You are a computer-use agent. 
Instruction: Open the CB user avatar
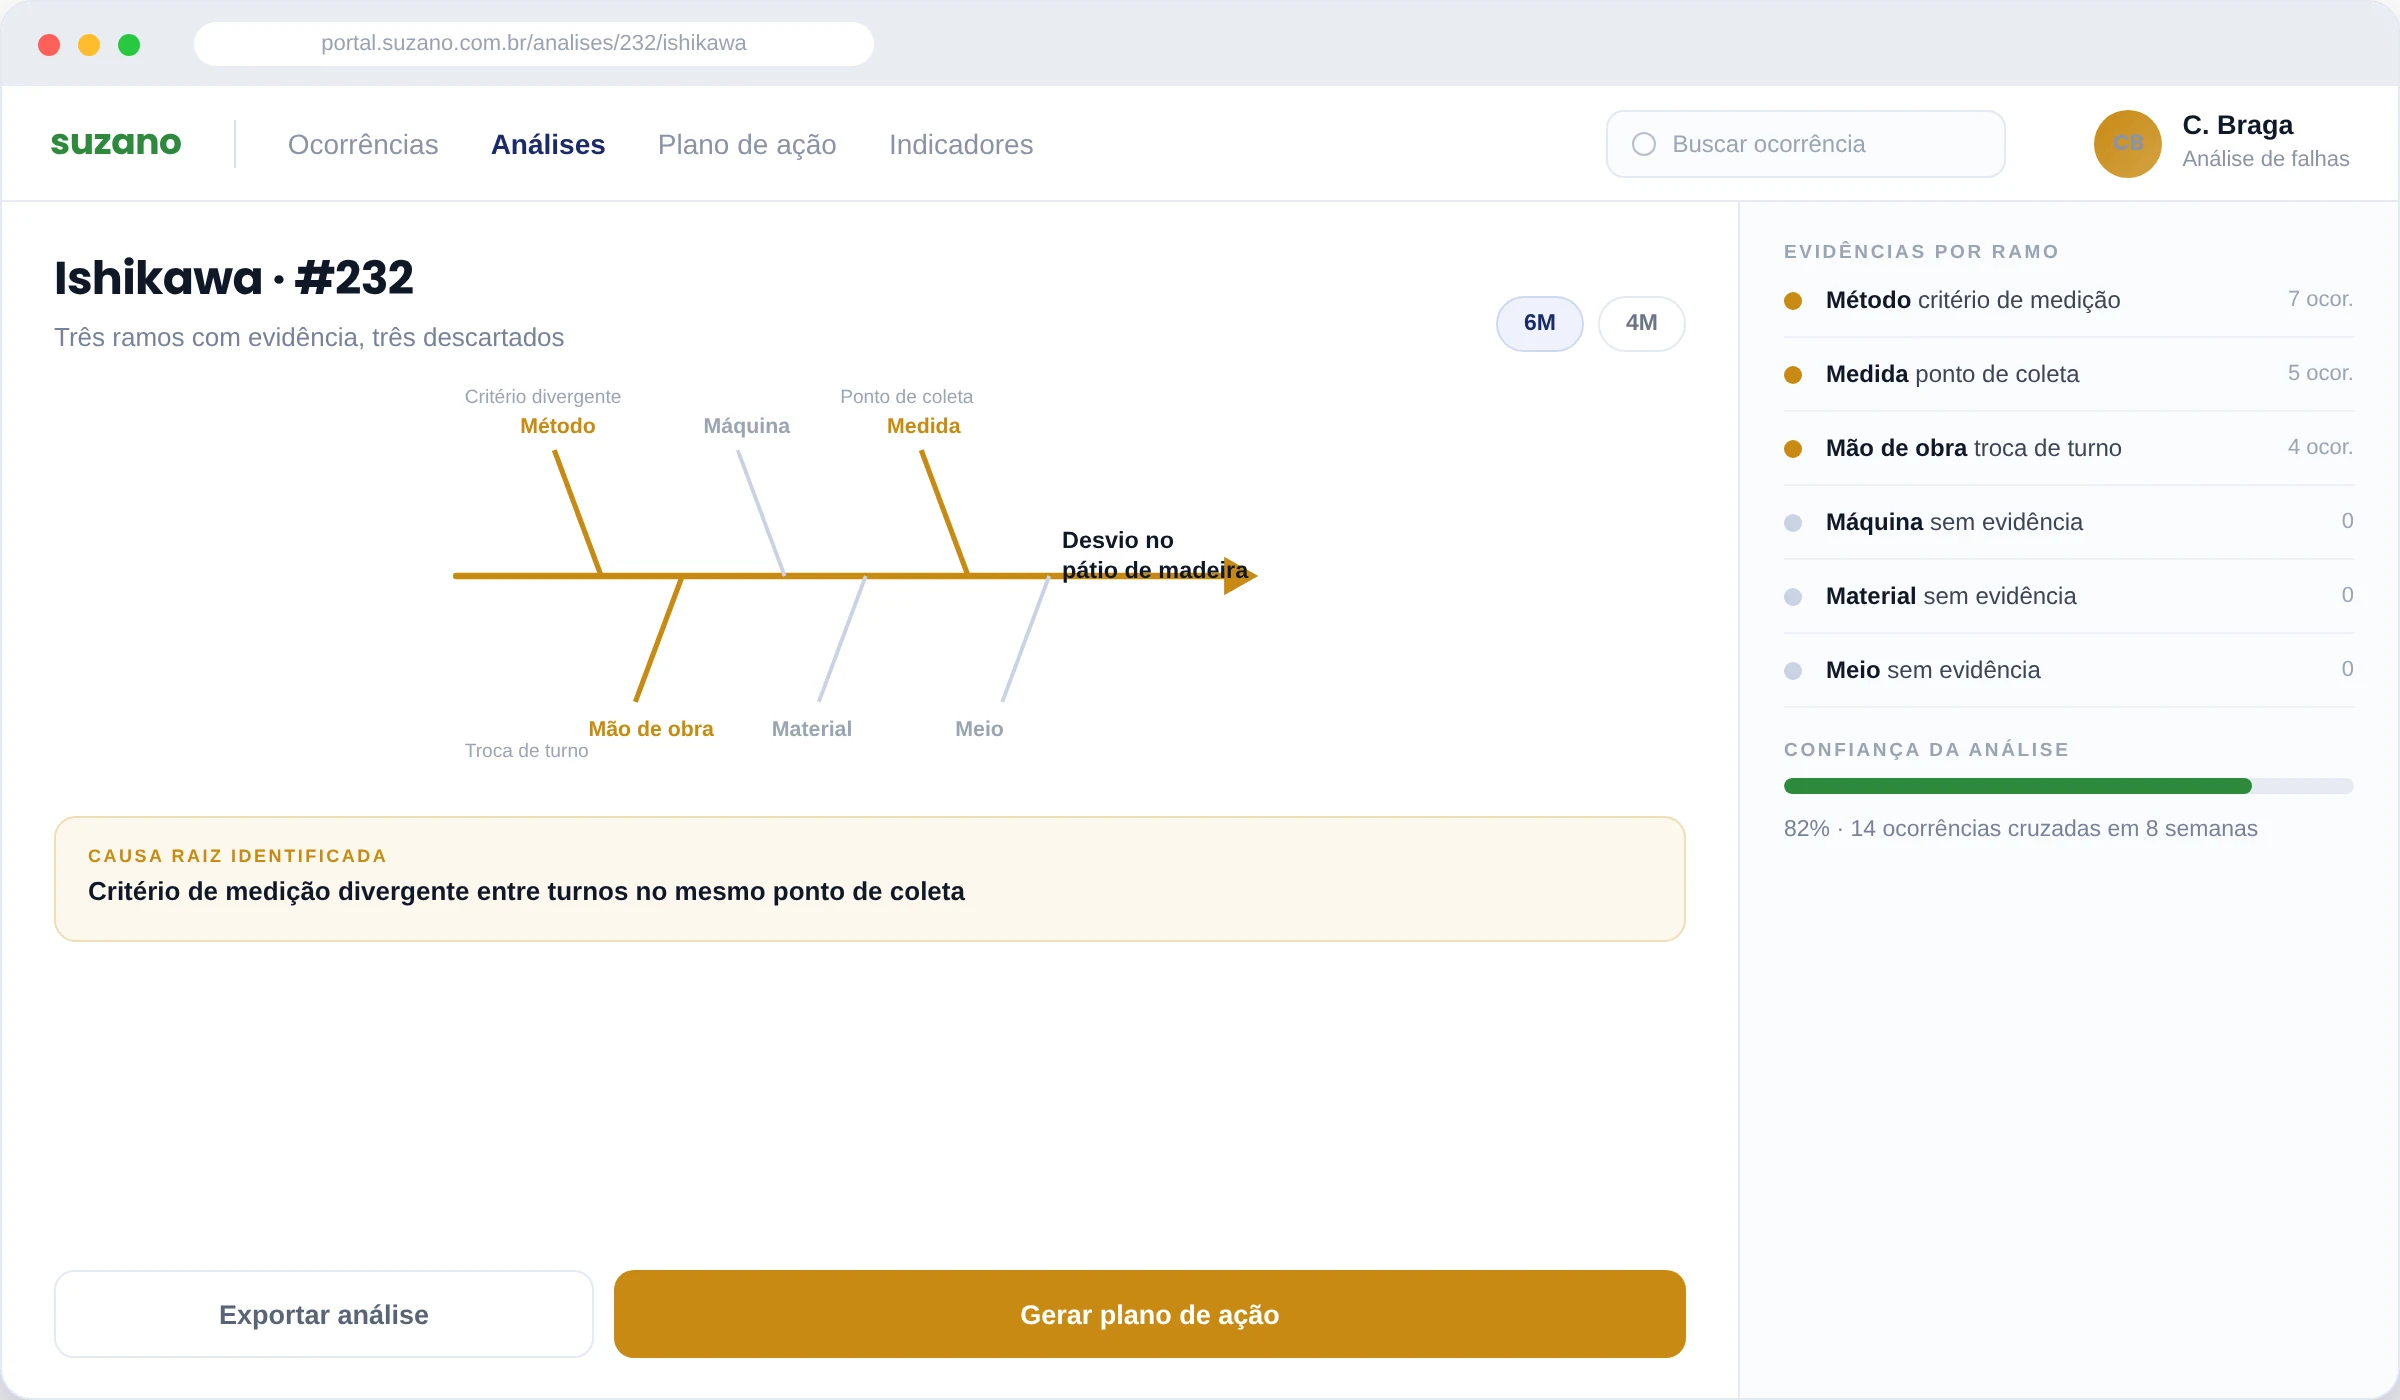2127,144
